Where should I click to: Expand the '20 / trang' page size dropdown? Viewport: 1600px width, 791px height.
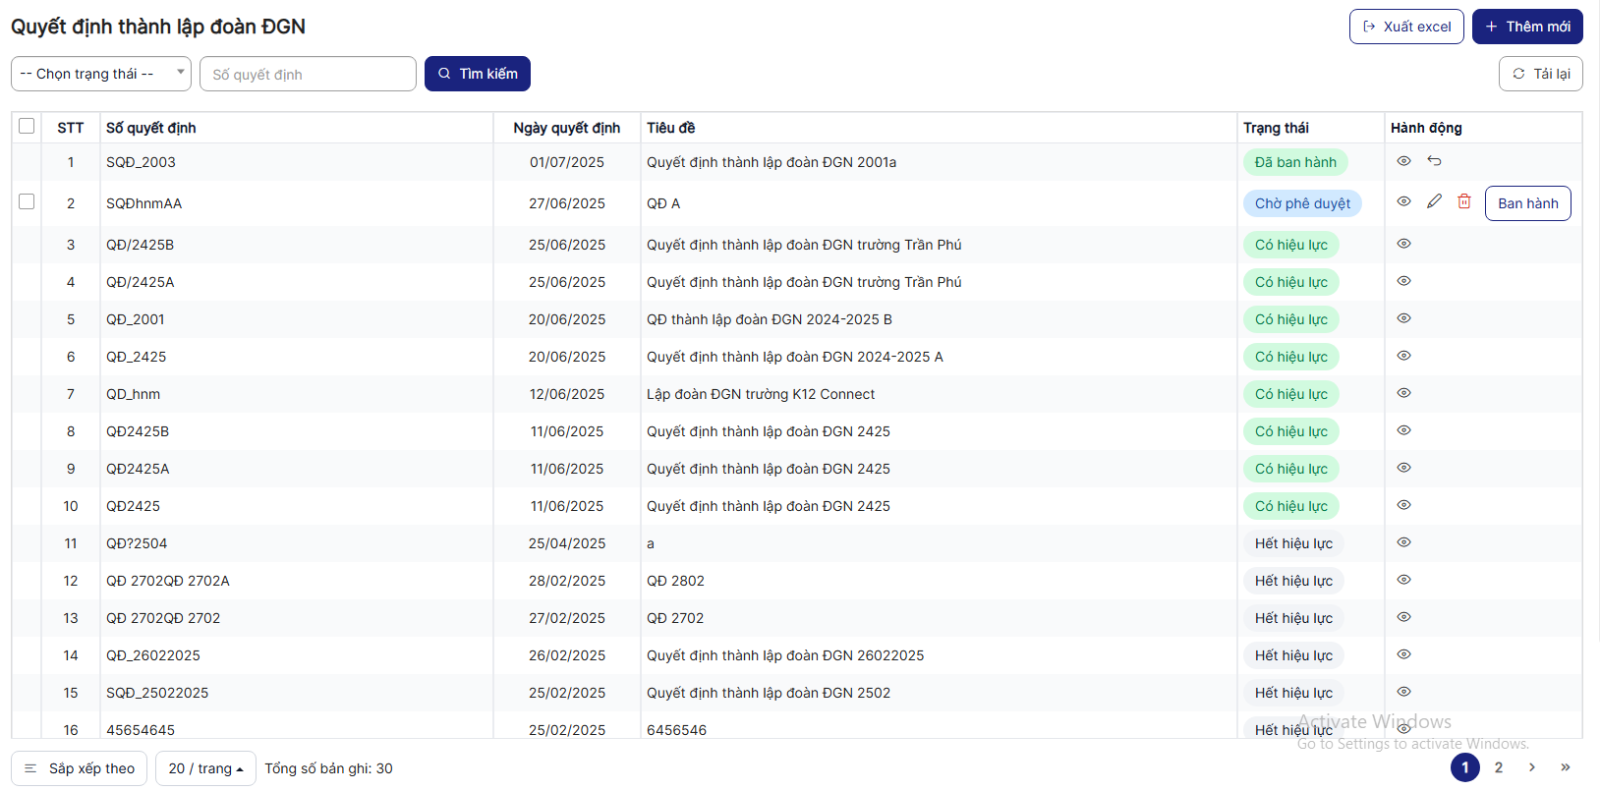click(x=205, y=768)
